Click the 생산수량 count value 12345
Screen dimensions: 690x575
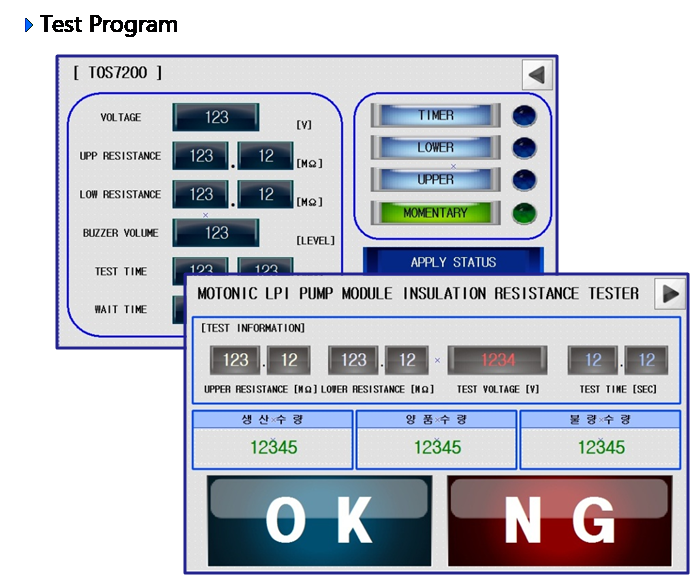tap(273, 447)
